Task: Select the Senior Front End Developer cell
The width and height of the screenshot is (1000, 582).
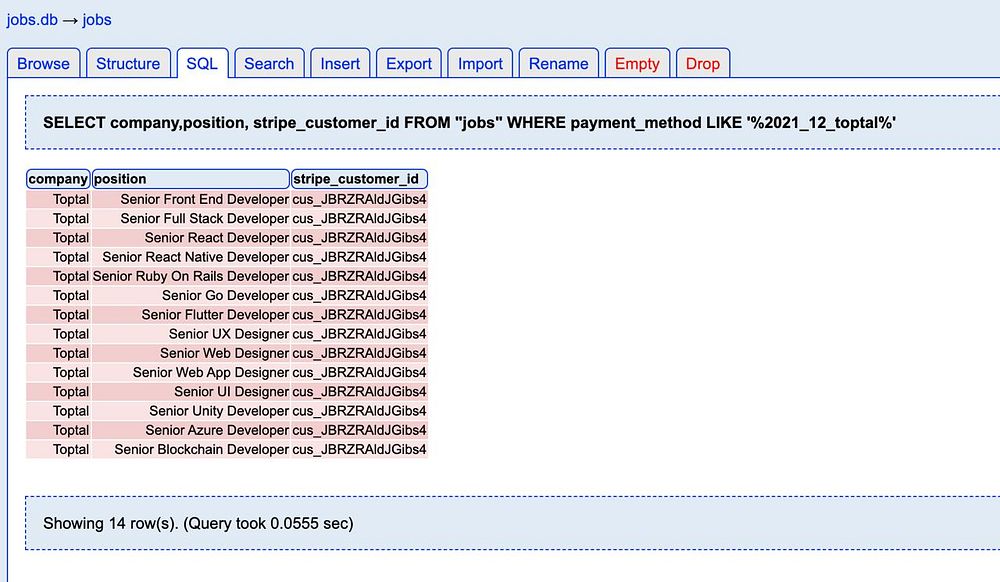Action: [191, 200]
